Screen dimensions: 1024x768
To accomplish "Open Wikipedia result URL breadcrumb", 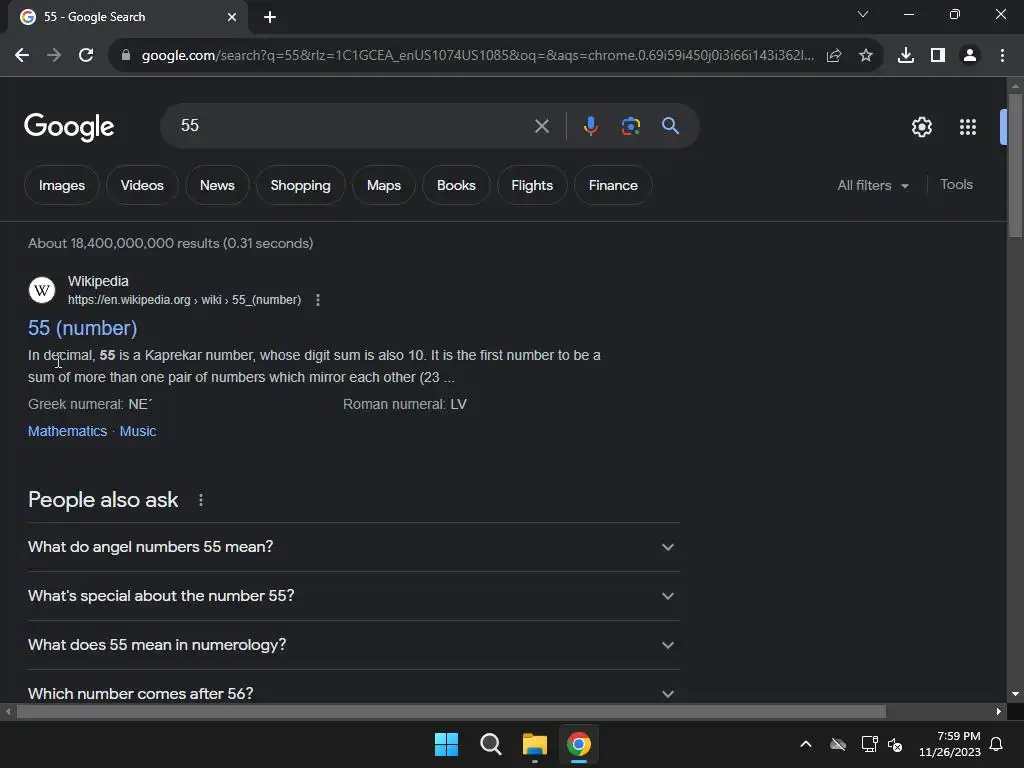I will pos(184,300).
